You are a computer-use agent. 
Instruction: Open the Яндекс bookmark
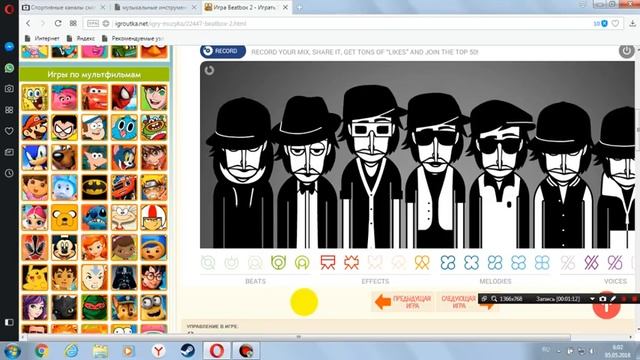pos(81,38)
